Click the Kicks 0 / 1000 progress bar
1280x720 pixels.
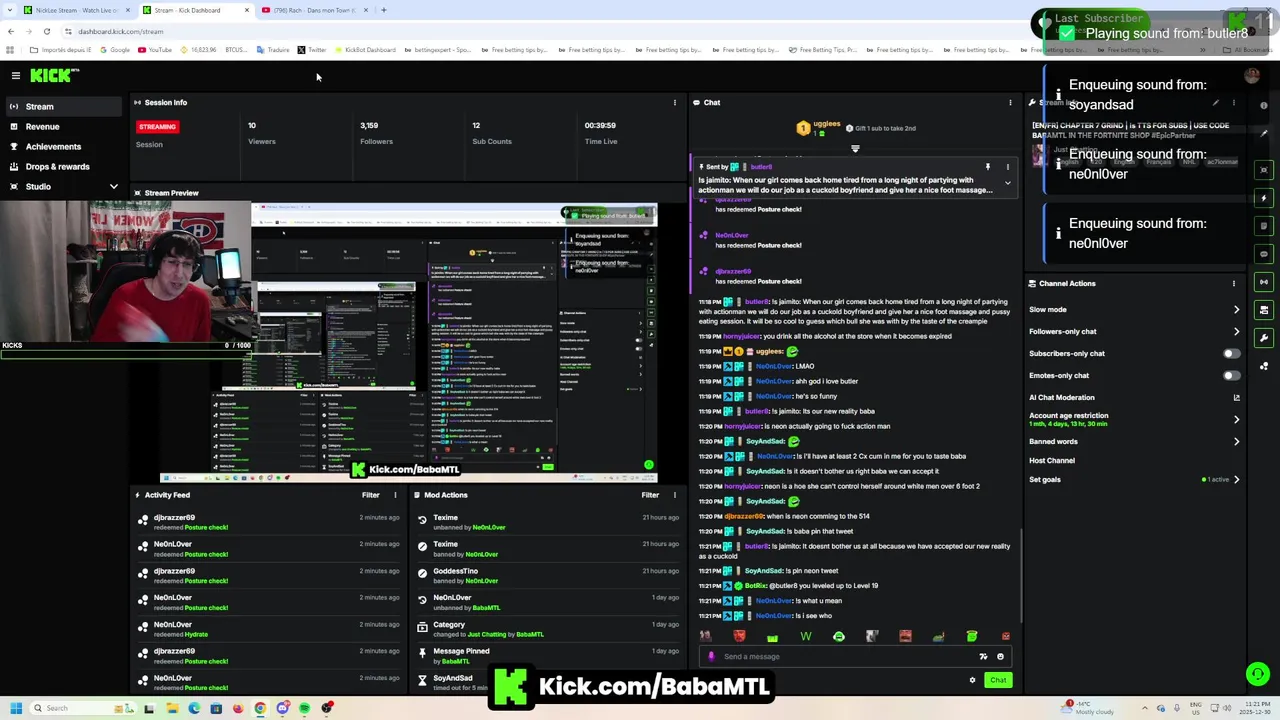click(125, 352)
